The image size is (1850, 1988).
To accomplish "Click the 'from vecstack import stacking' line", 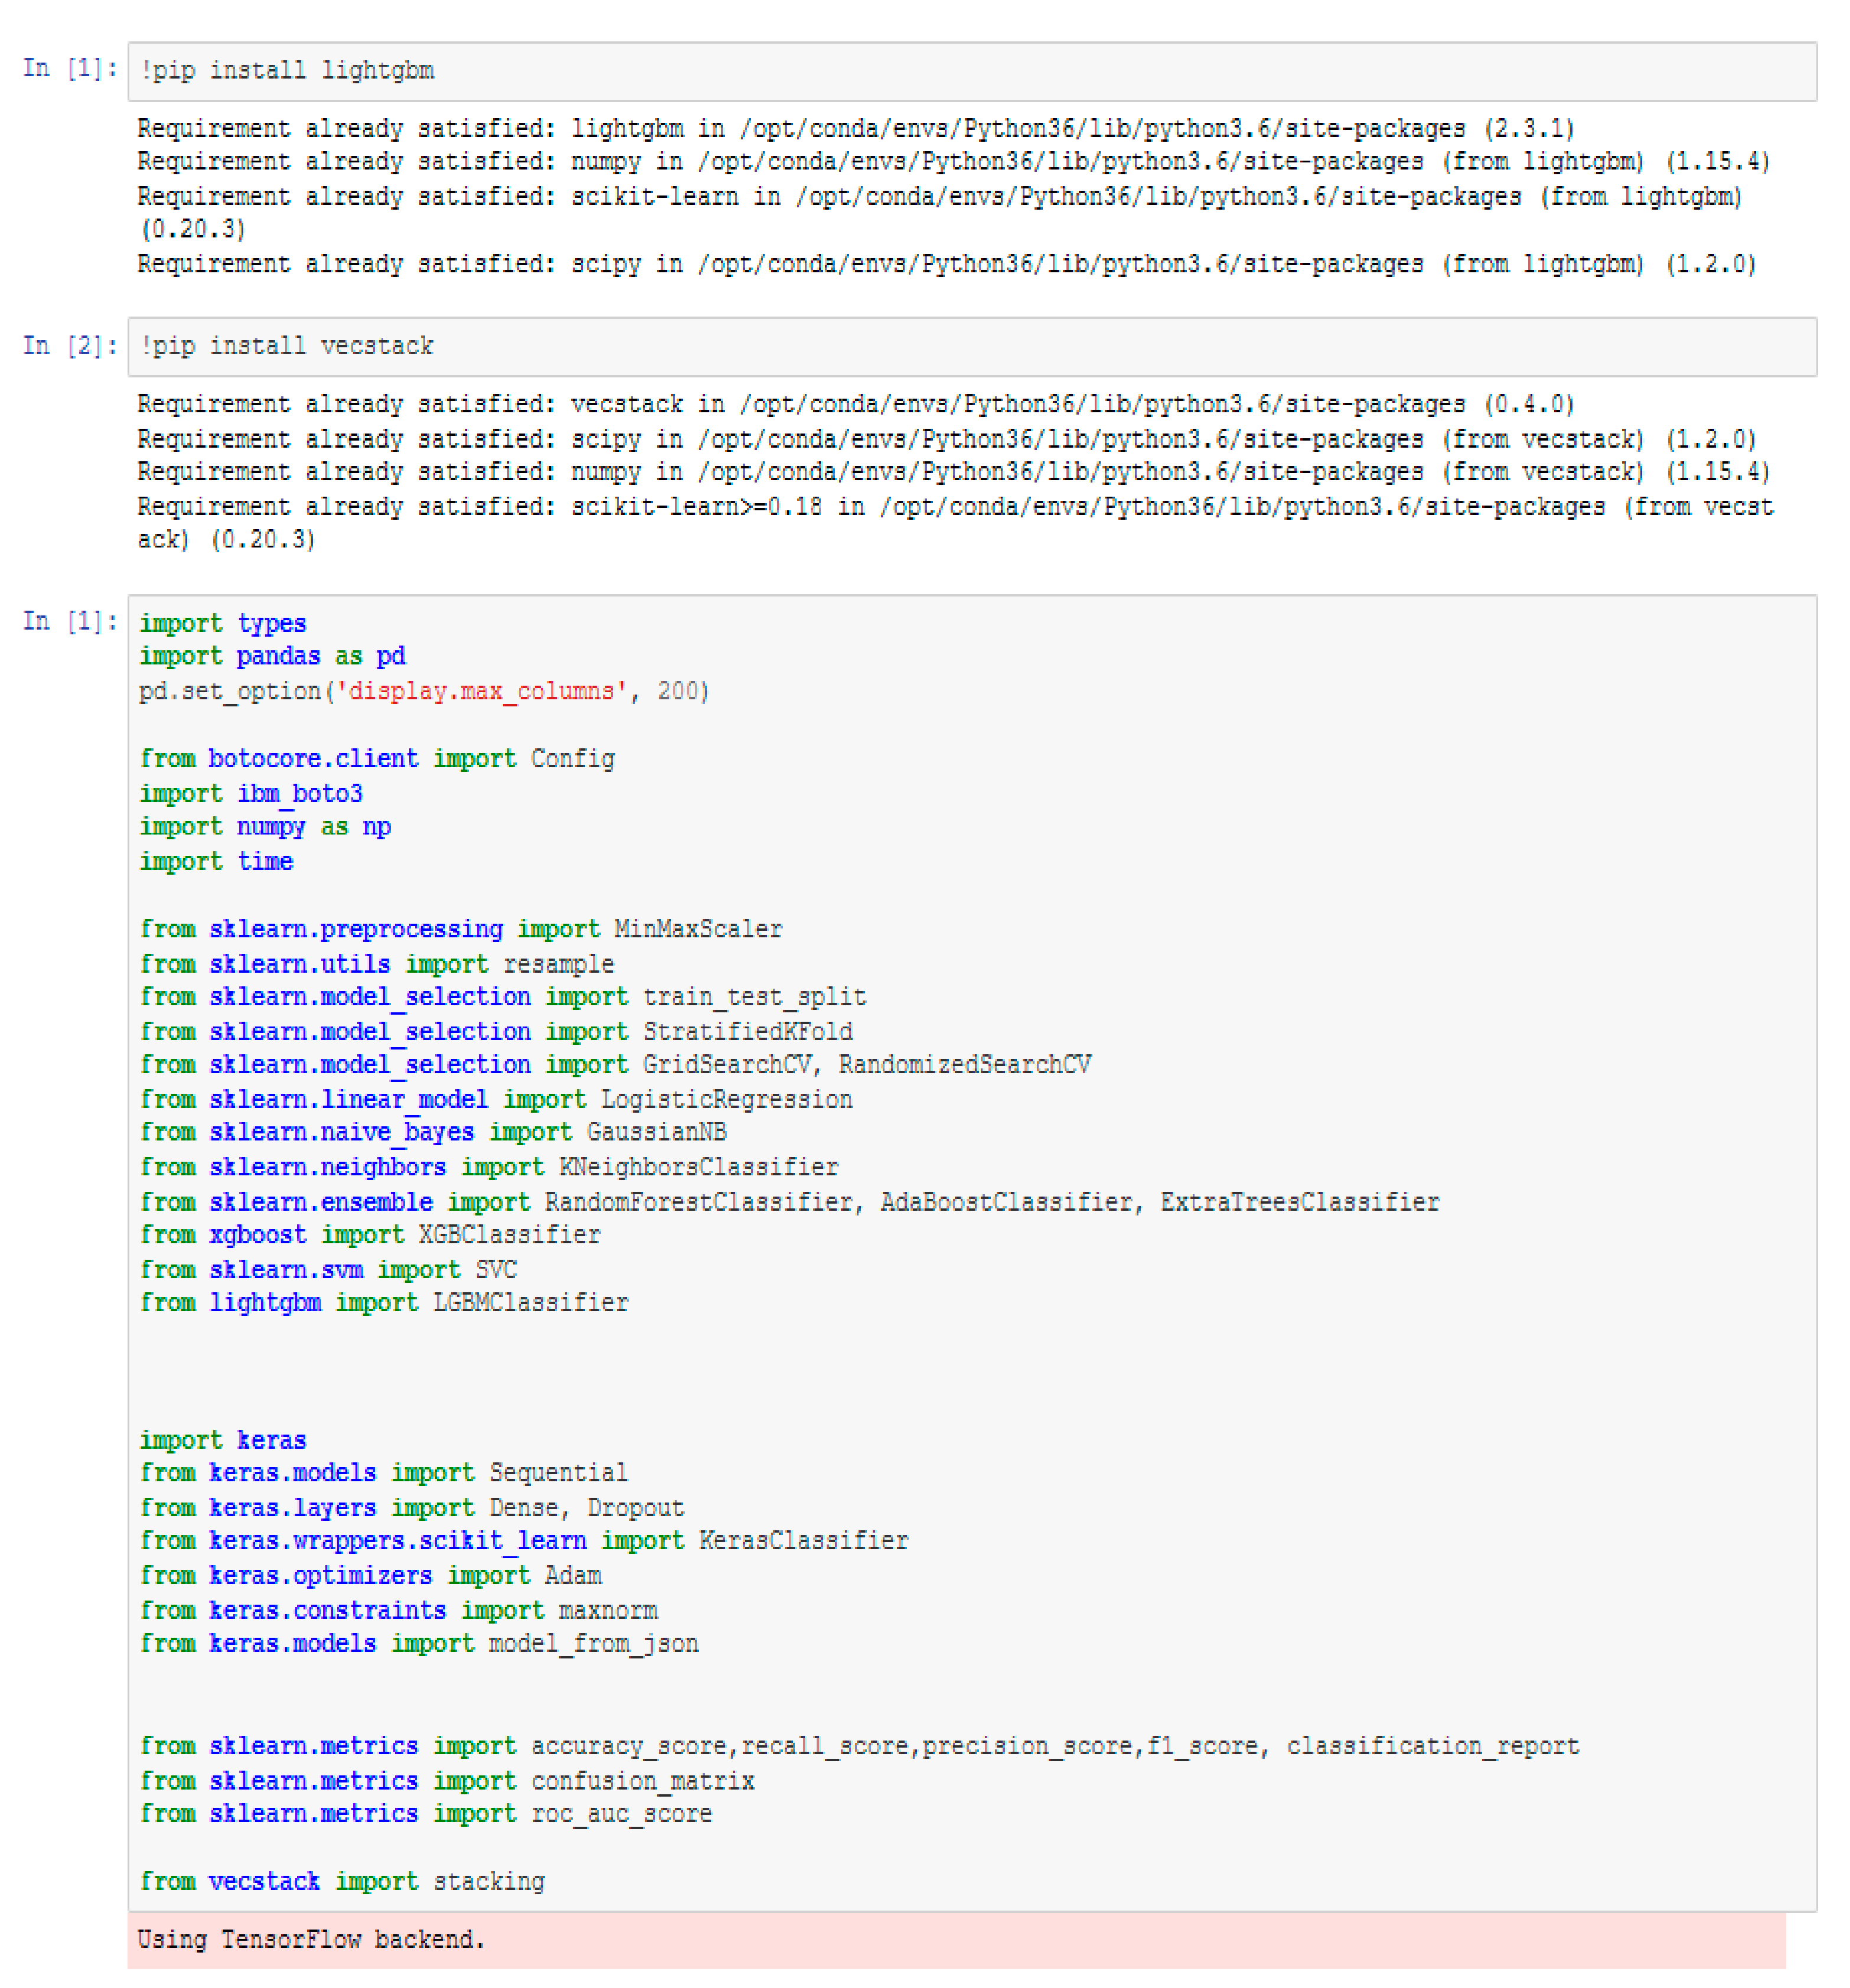I will pyautogui.click(x=342, y=1882).
